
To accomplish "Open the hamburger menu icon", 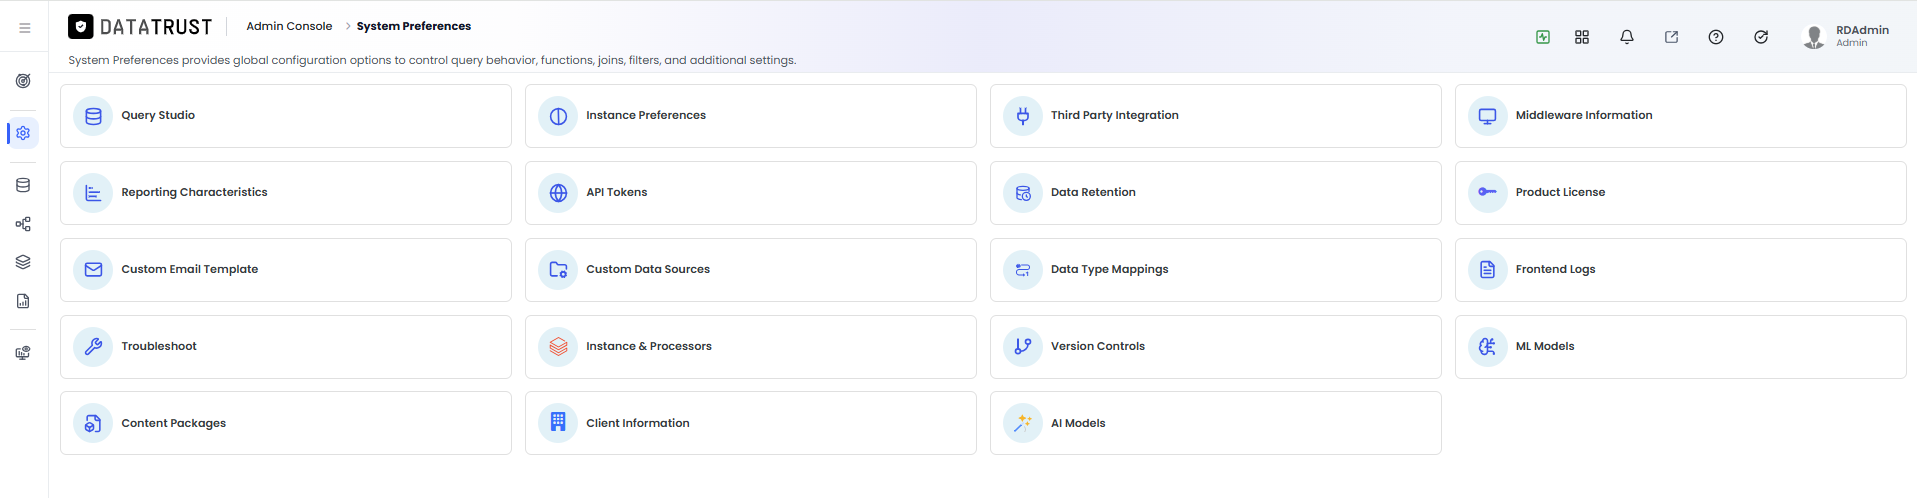I will coord(24,28).
